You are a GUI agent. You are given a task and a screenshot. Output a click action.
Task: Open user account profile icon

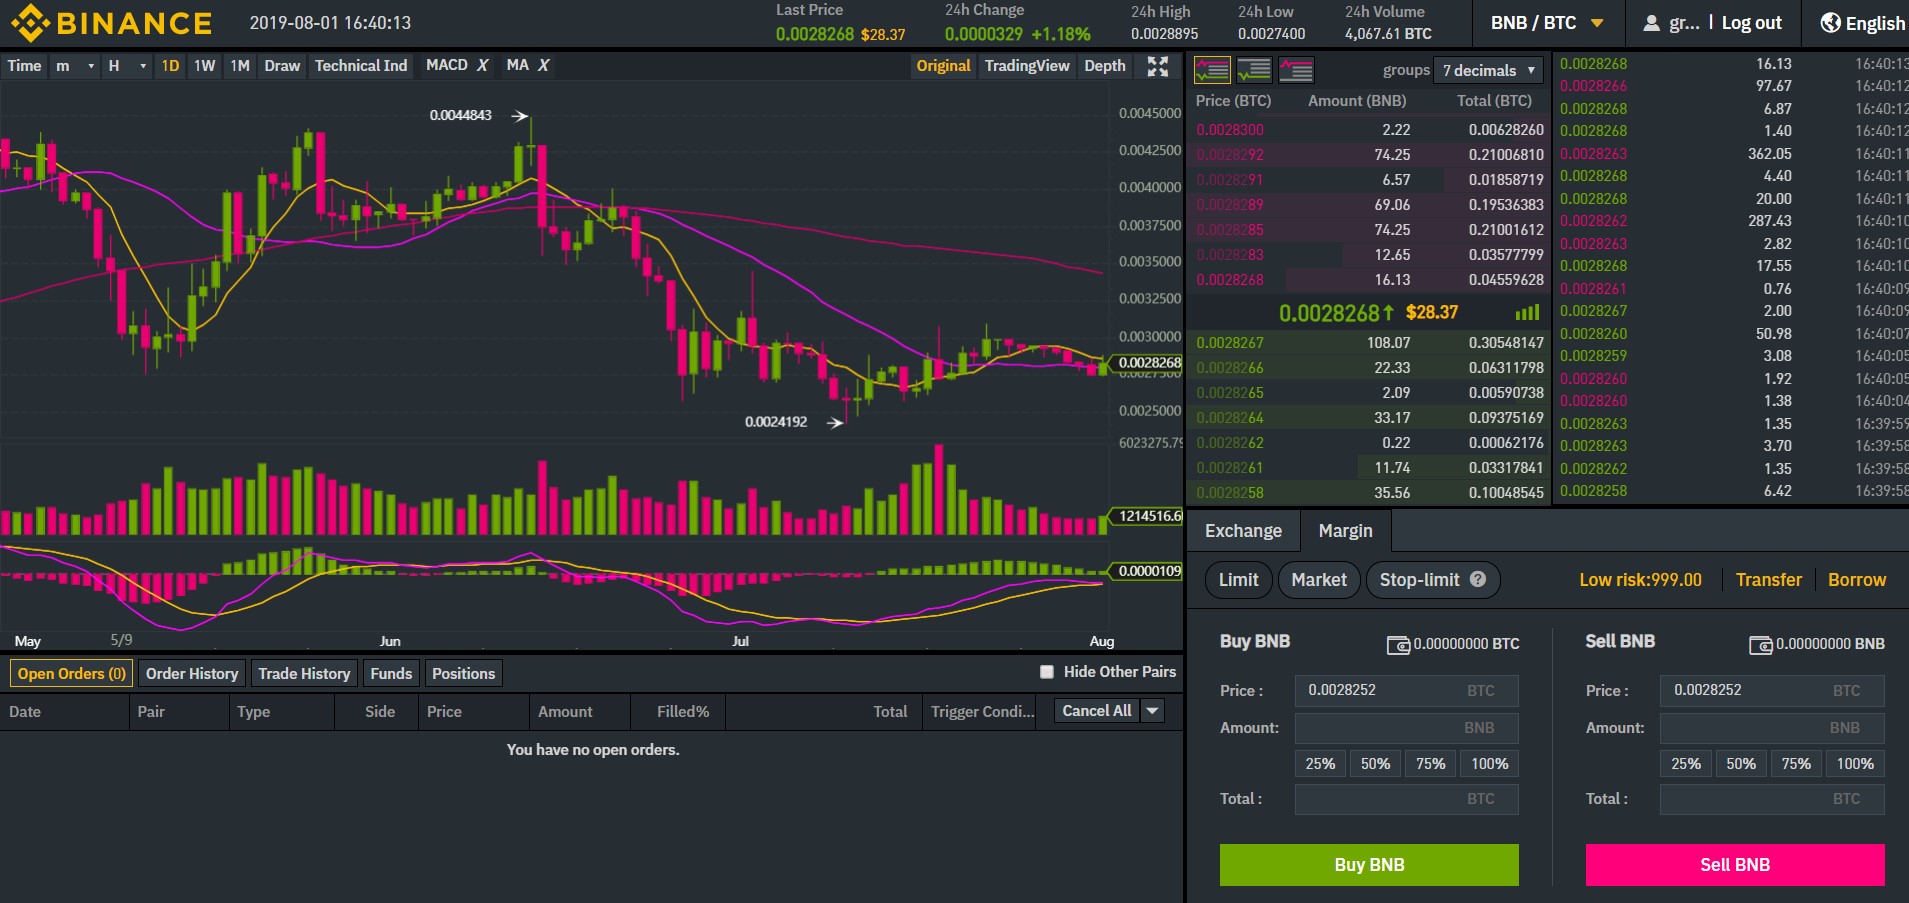pyautogui.click(x=1652, y=23)
